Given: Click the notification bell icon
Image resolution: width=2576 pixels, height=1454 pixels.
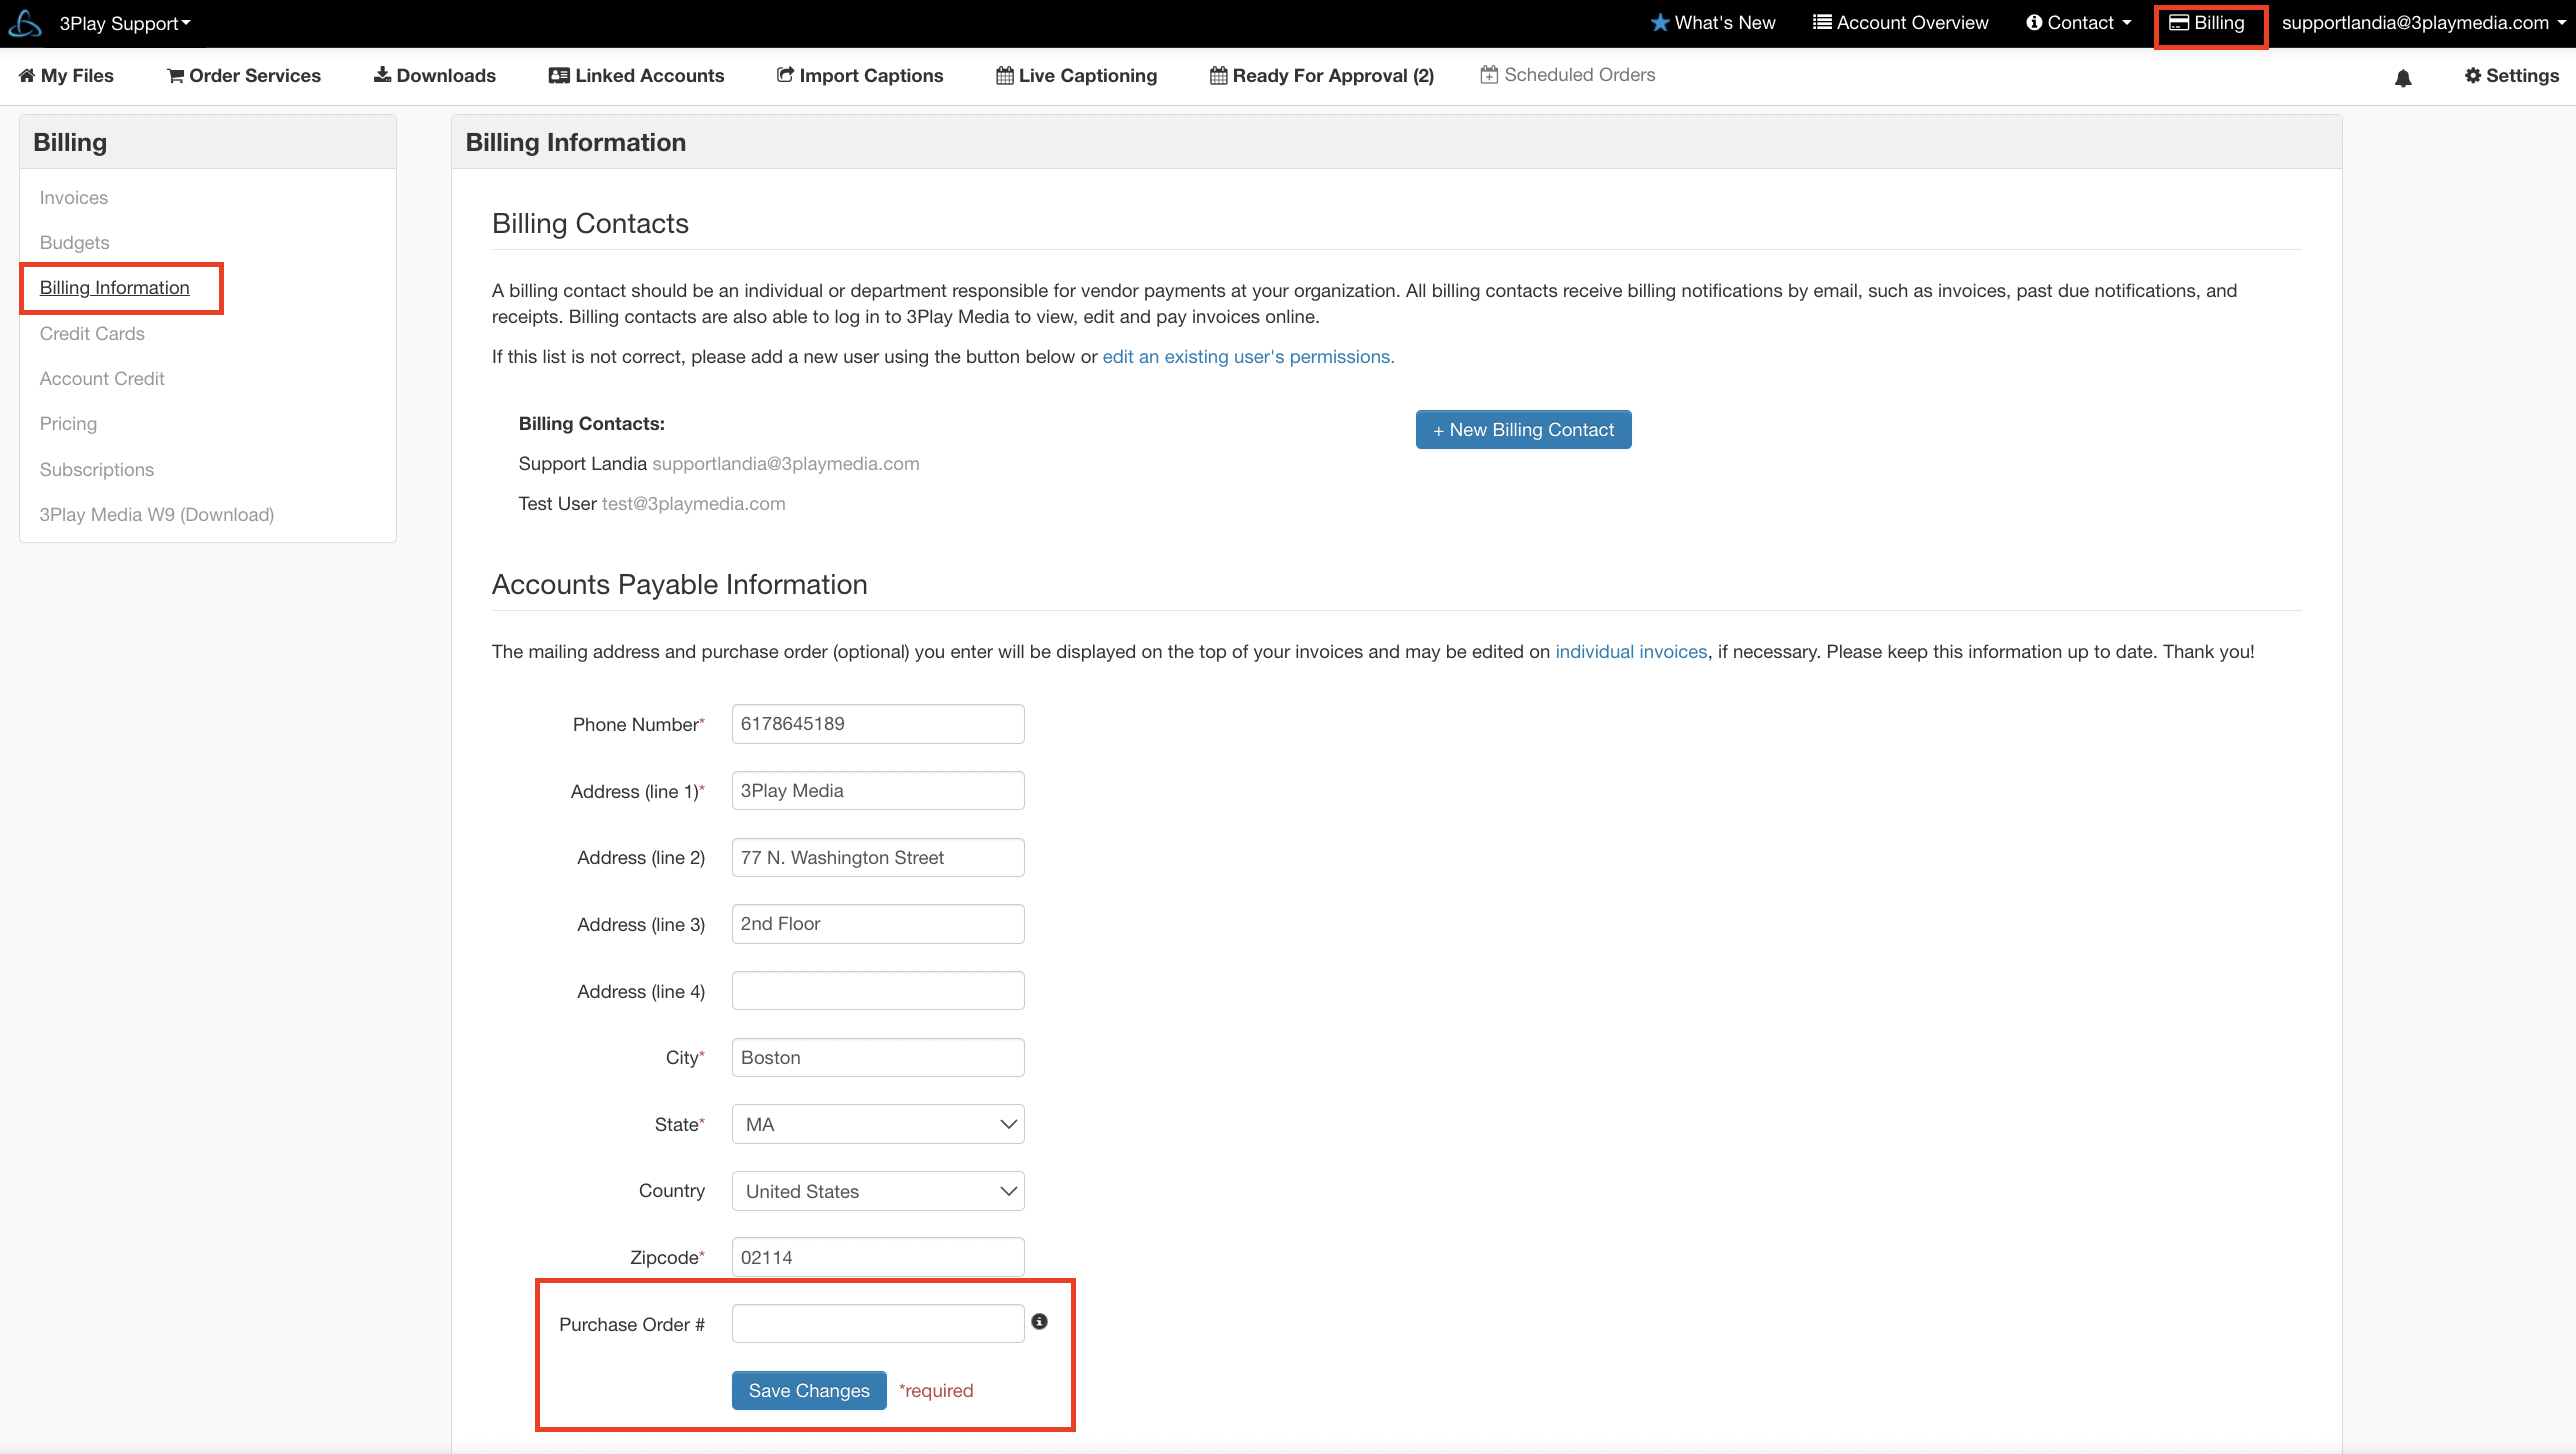Looking at the screenshot, I should coord(2403,78).
